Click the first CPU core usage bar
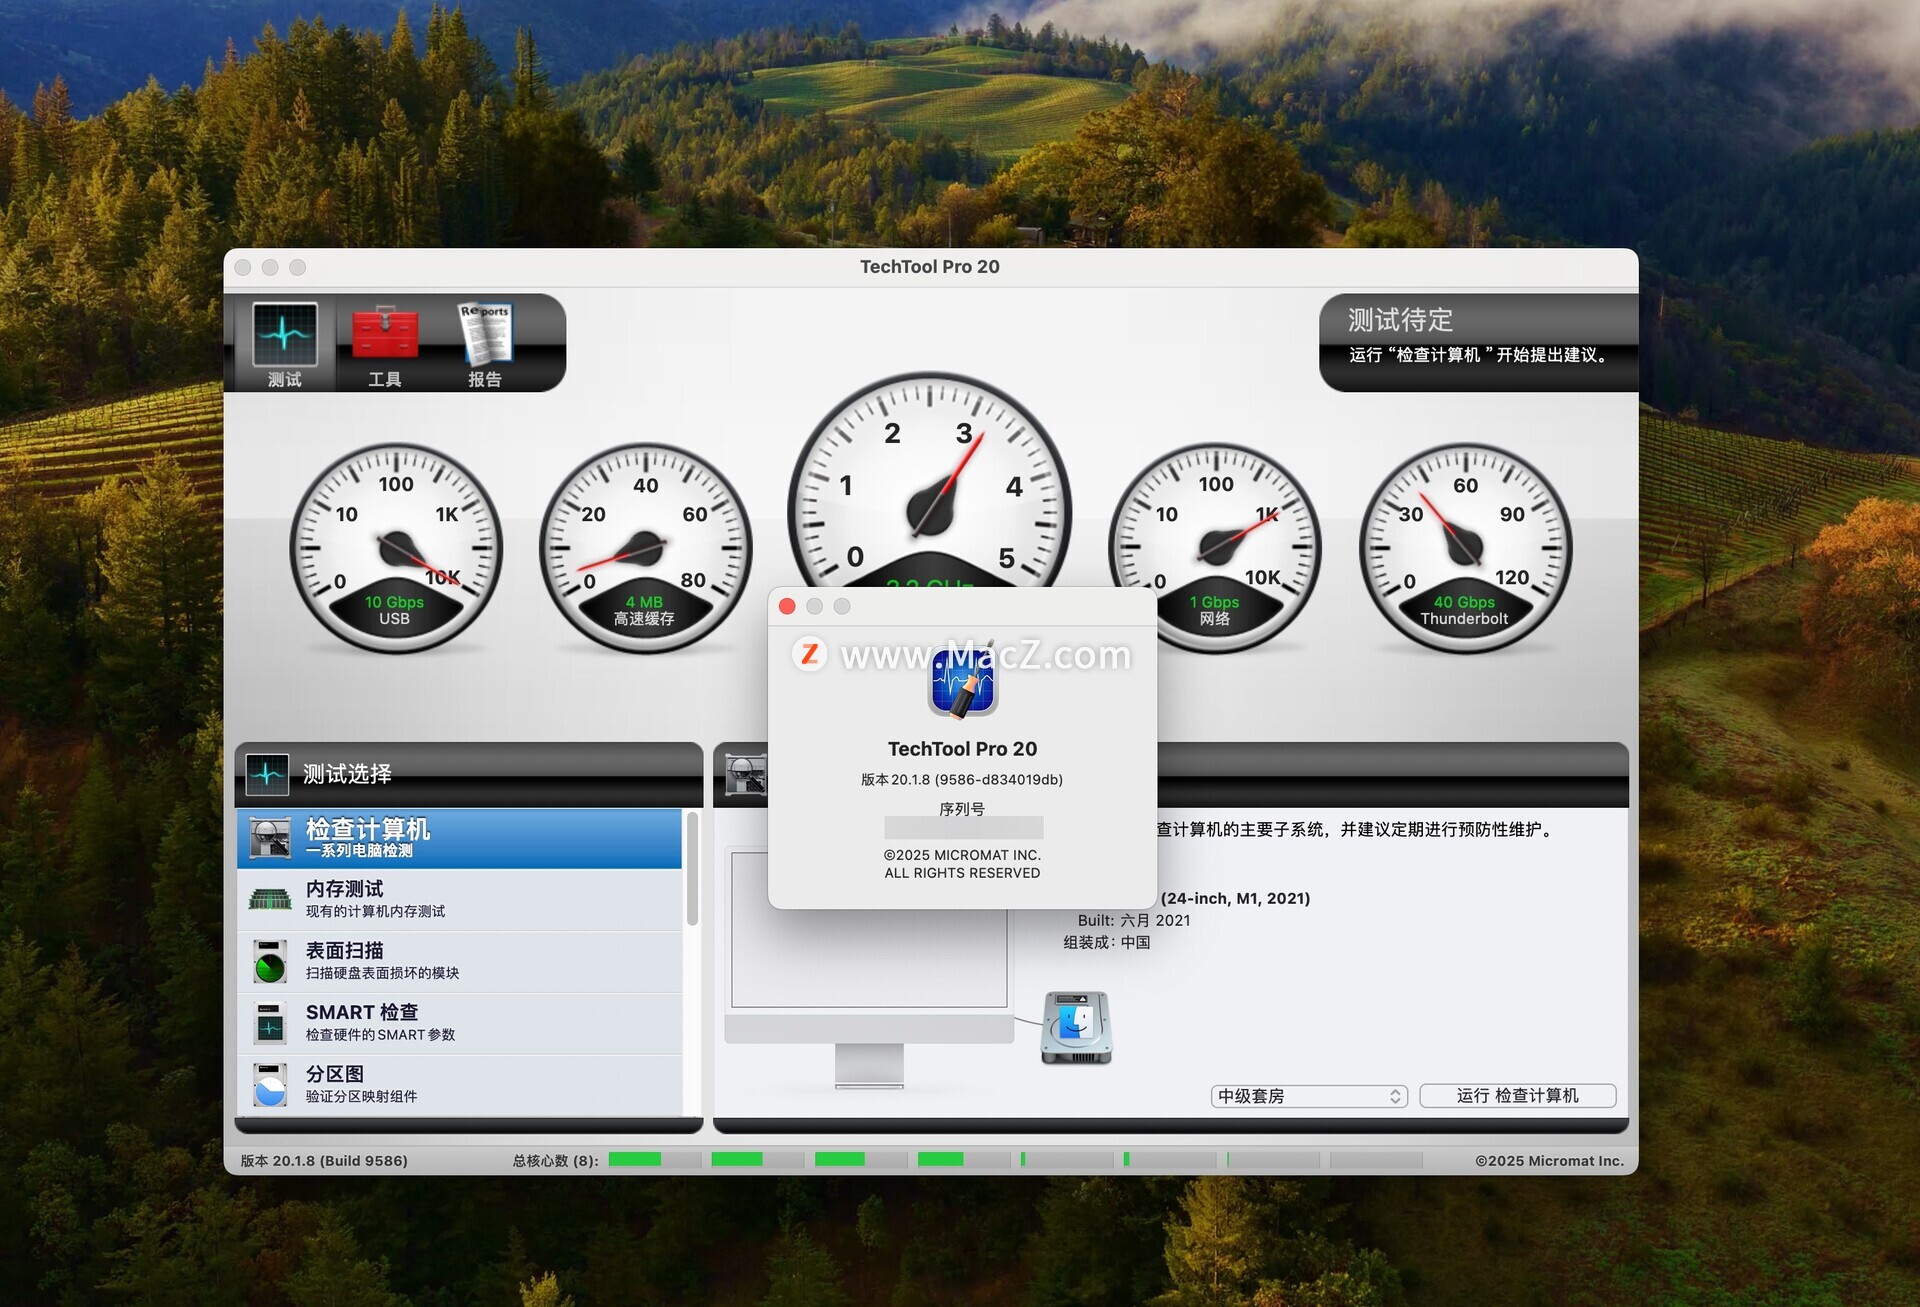The width and height of the screenshot is (1920, 1307). [654, 1160]
